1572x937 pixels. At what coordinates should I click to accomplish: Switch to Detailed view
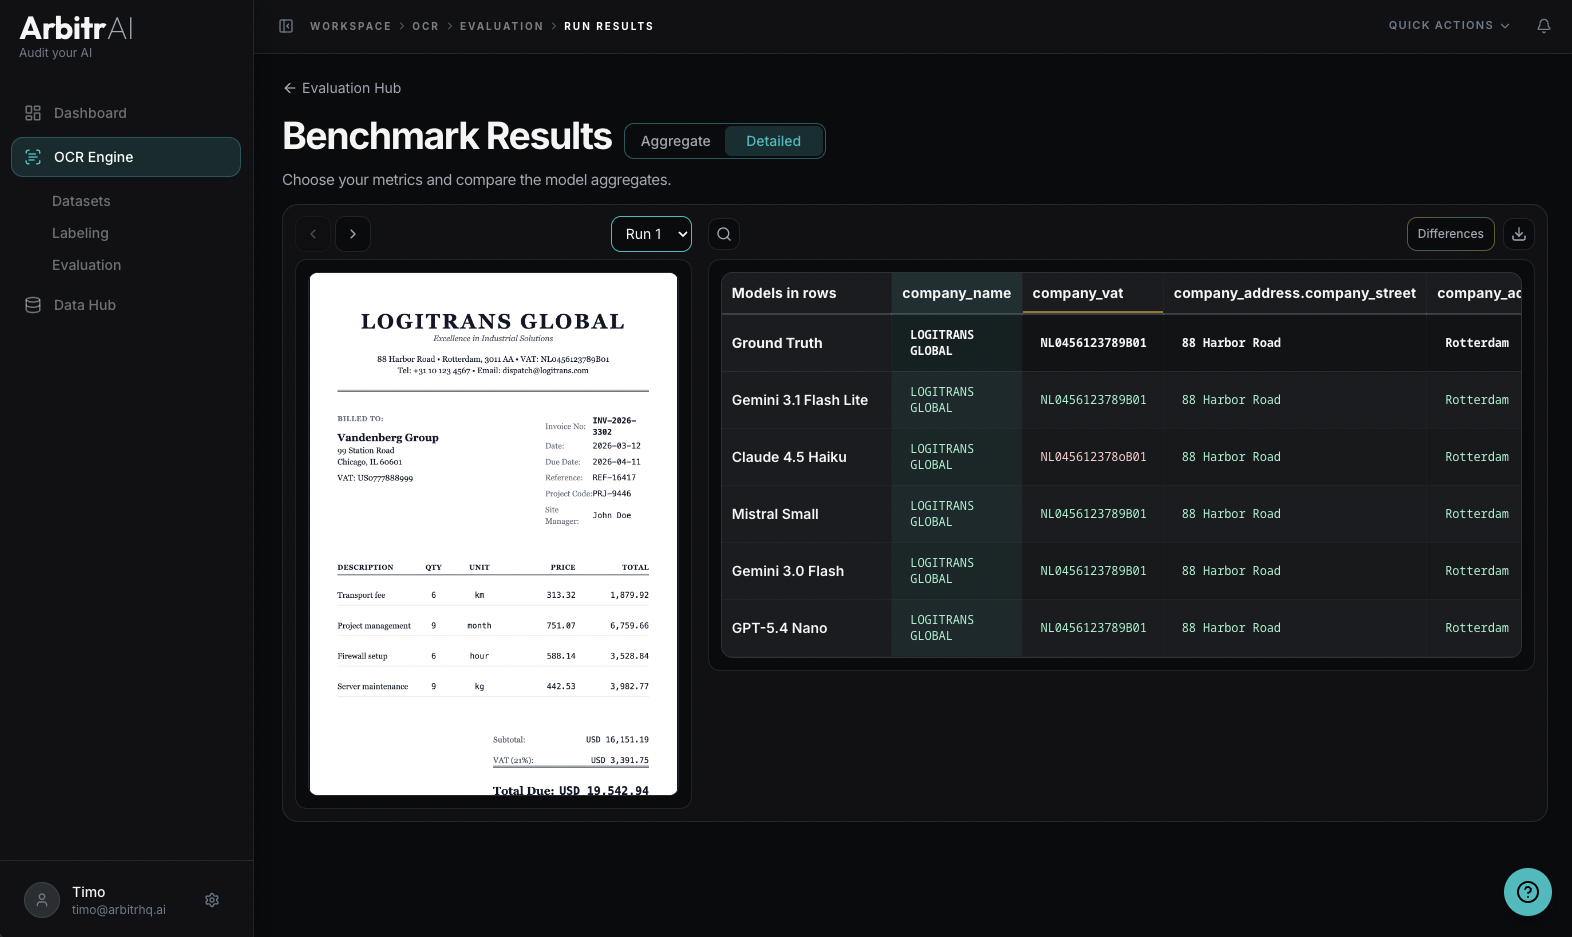coord(773,141)
